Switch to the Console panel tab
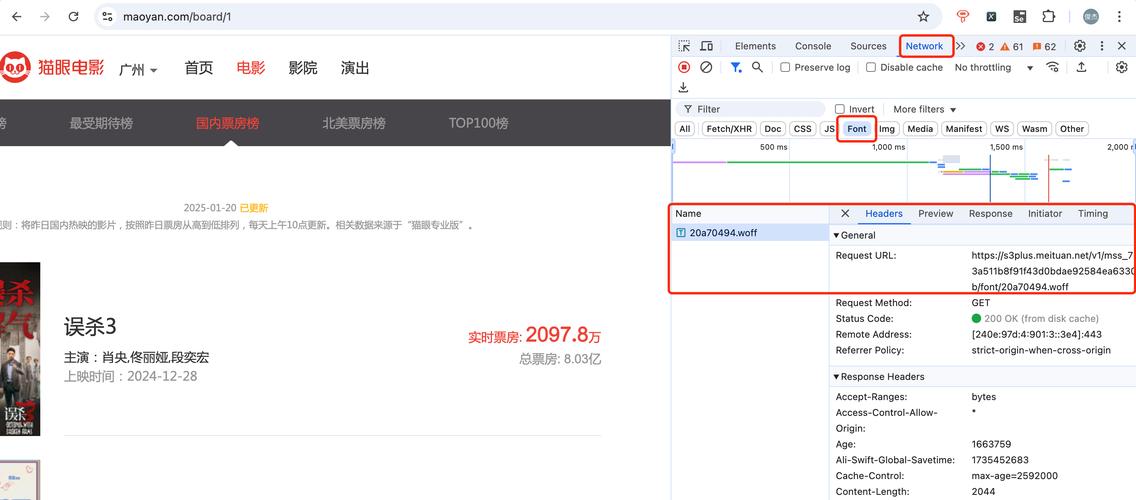1136x500 pixels. point(813,46)
